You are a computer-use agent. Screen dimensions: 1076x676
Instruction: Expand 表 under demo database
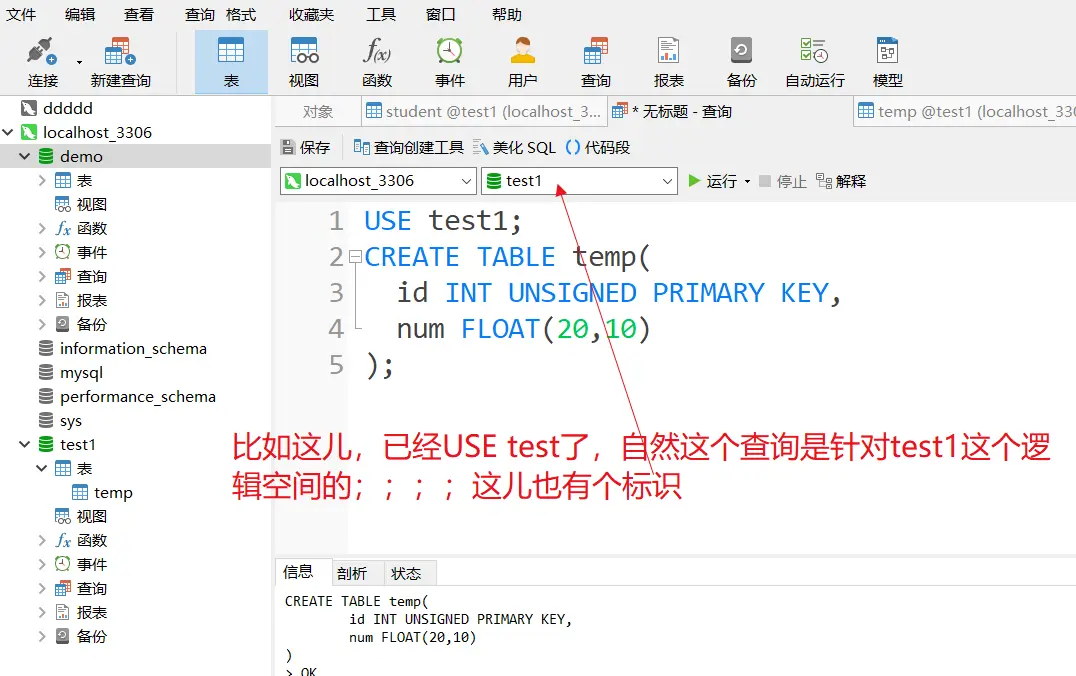tap(42, 180)
